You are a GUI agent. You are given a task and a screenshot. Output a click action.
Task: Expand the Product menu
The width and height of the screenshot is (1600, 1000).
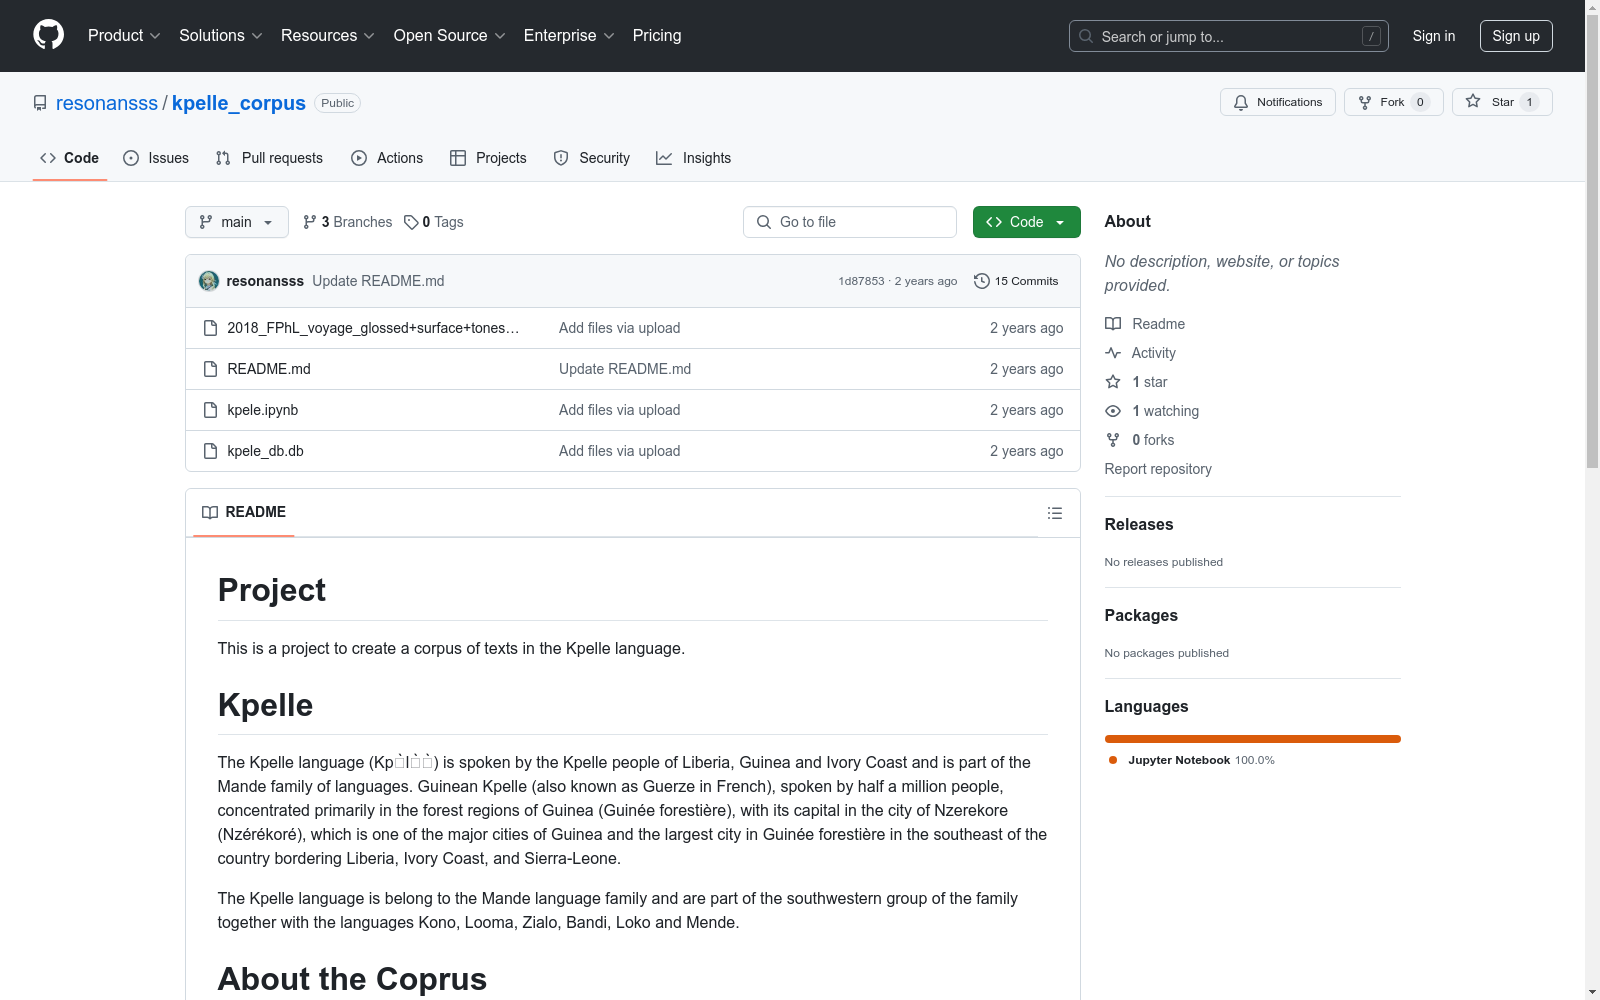pos(124,36)
